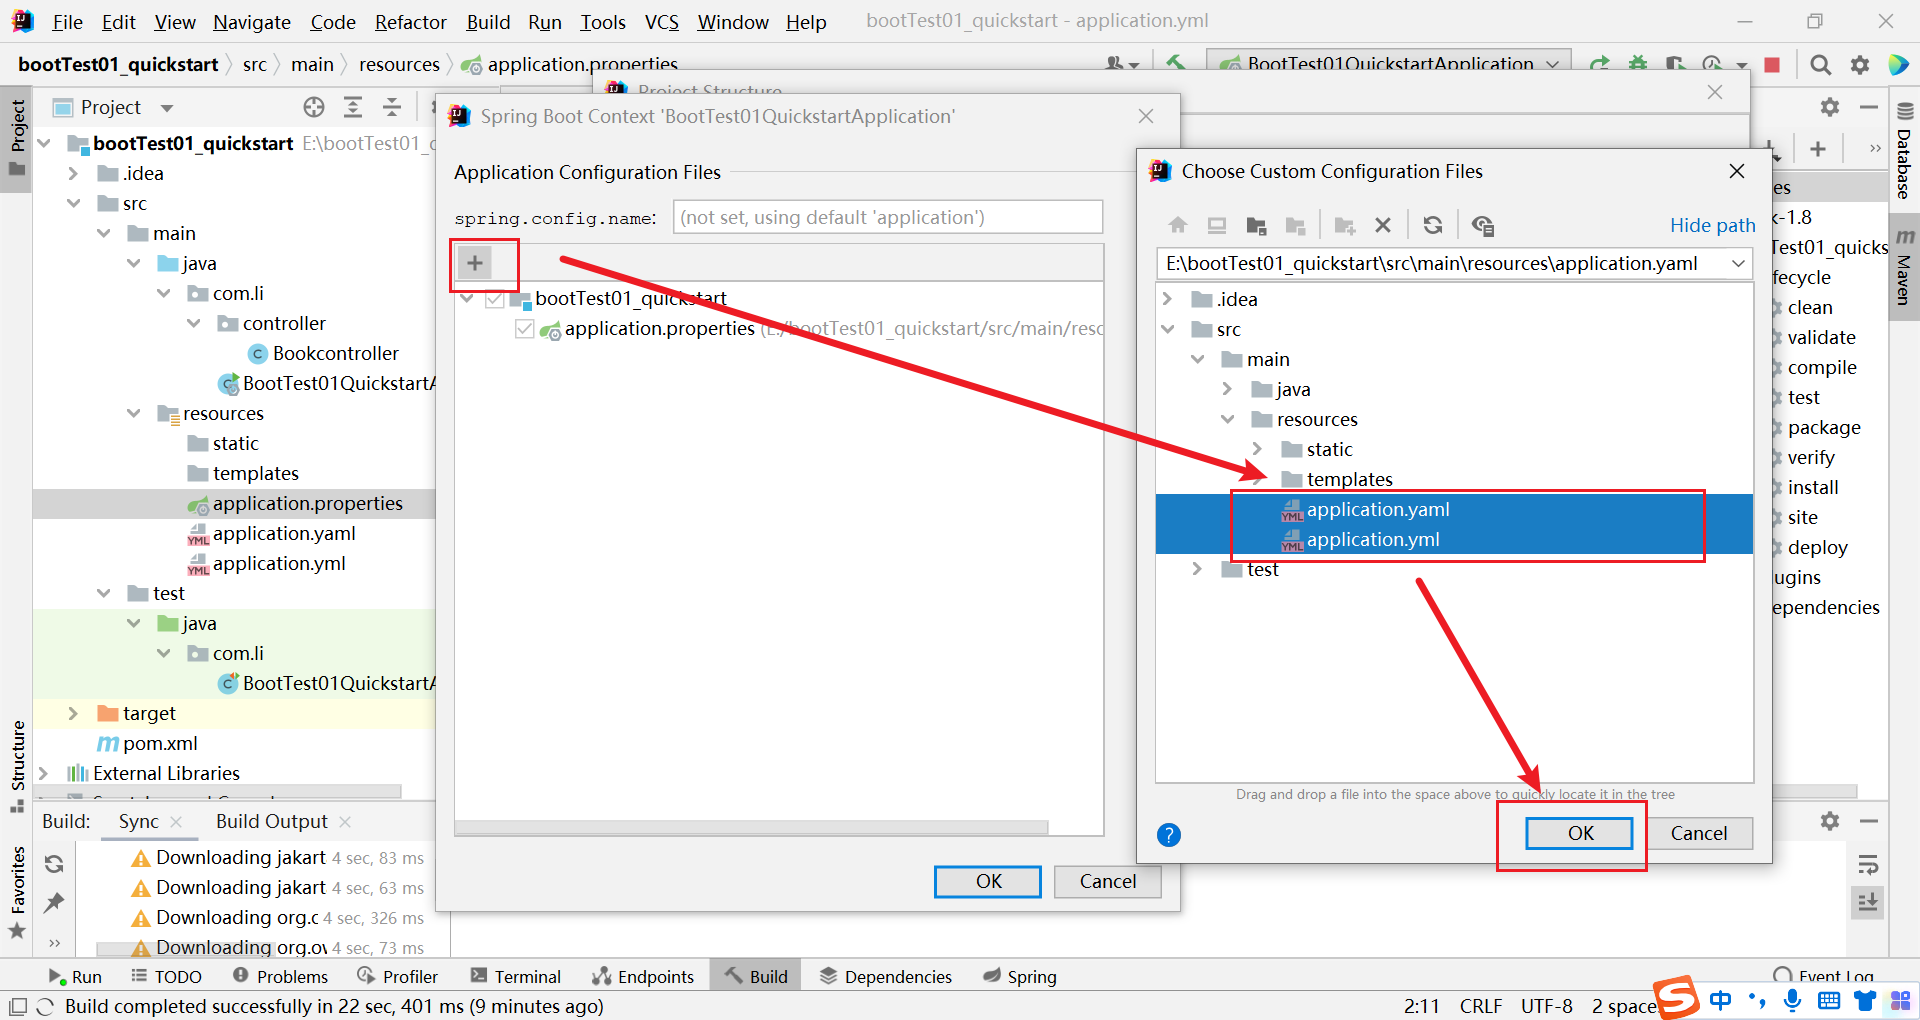This screenshot has height=1020, width=1920.
Task: Click OK in Choose Custom Configuration Files dialog
Action: (x=1579, y=833)
